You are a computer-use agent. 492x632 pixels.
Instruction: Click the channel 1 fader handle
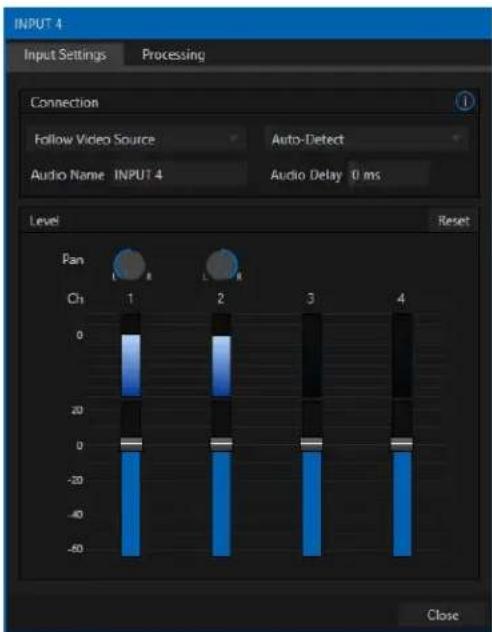[131, 444]
